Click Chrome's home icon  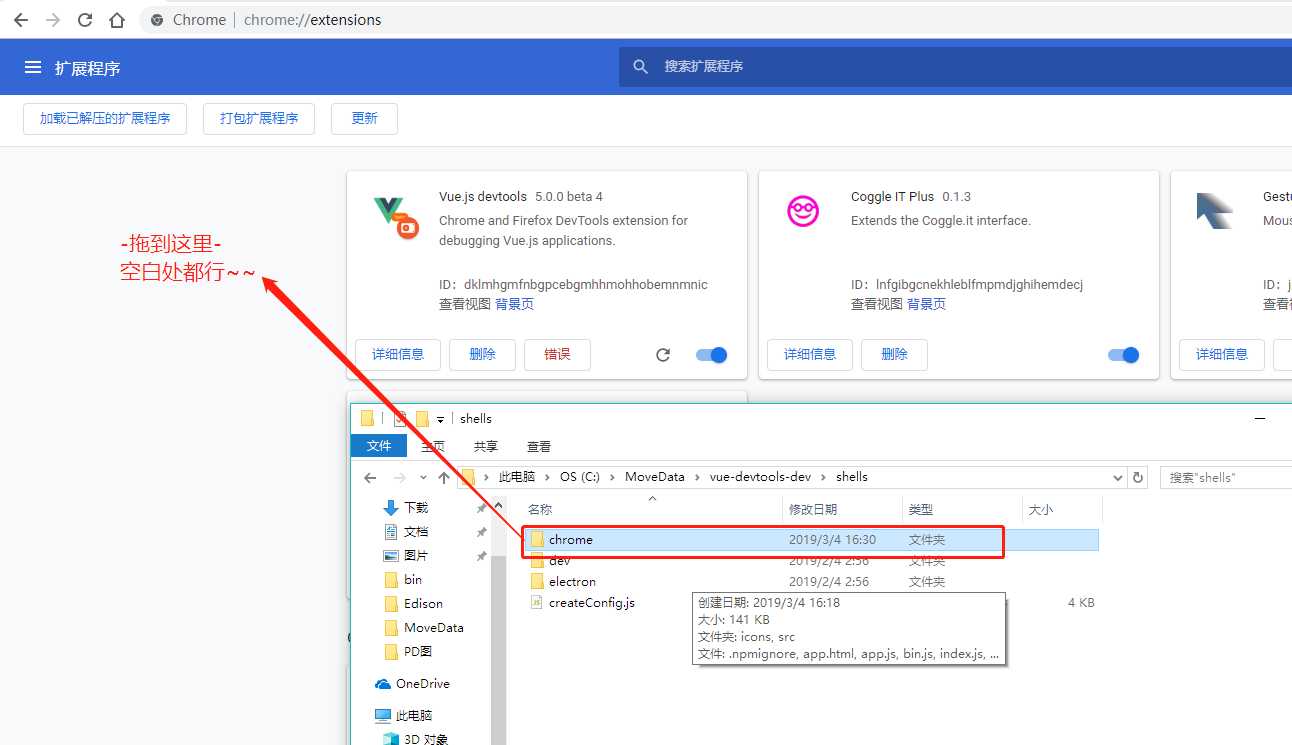click(x=117, y=20)
